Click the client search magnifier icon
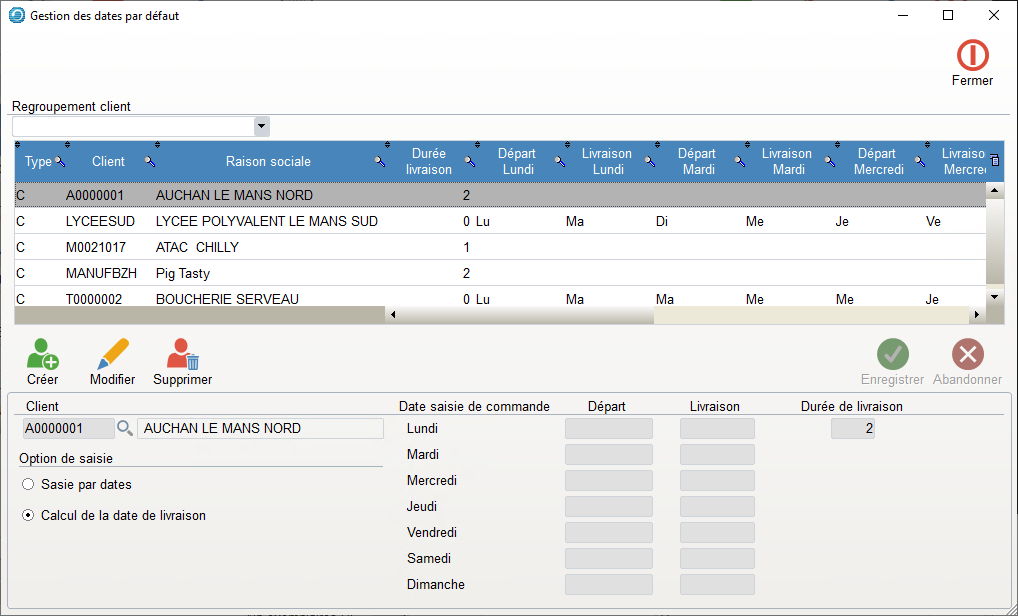Viewport: 1018px width, 616px height. tap(125, 428)
